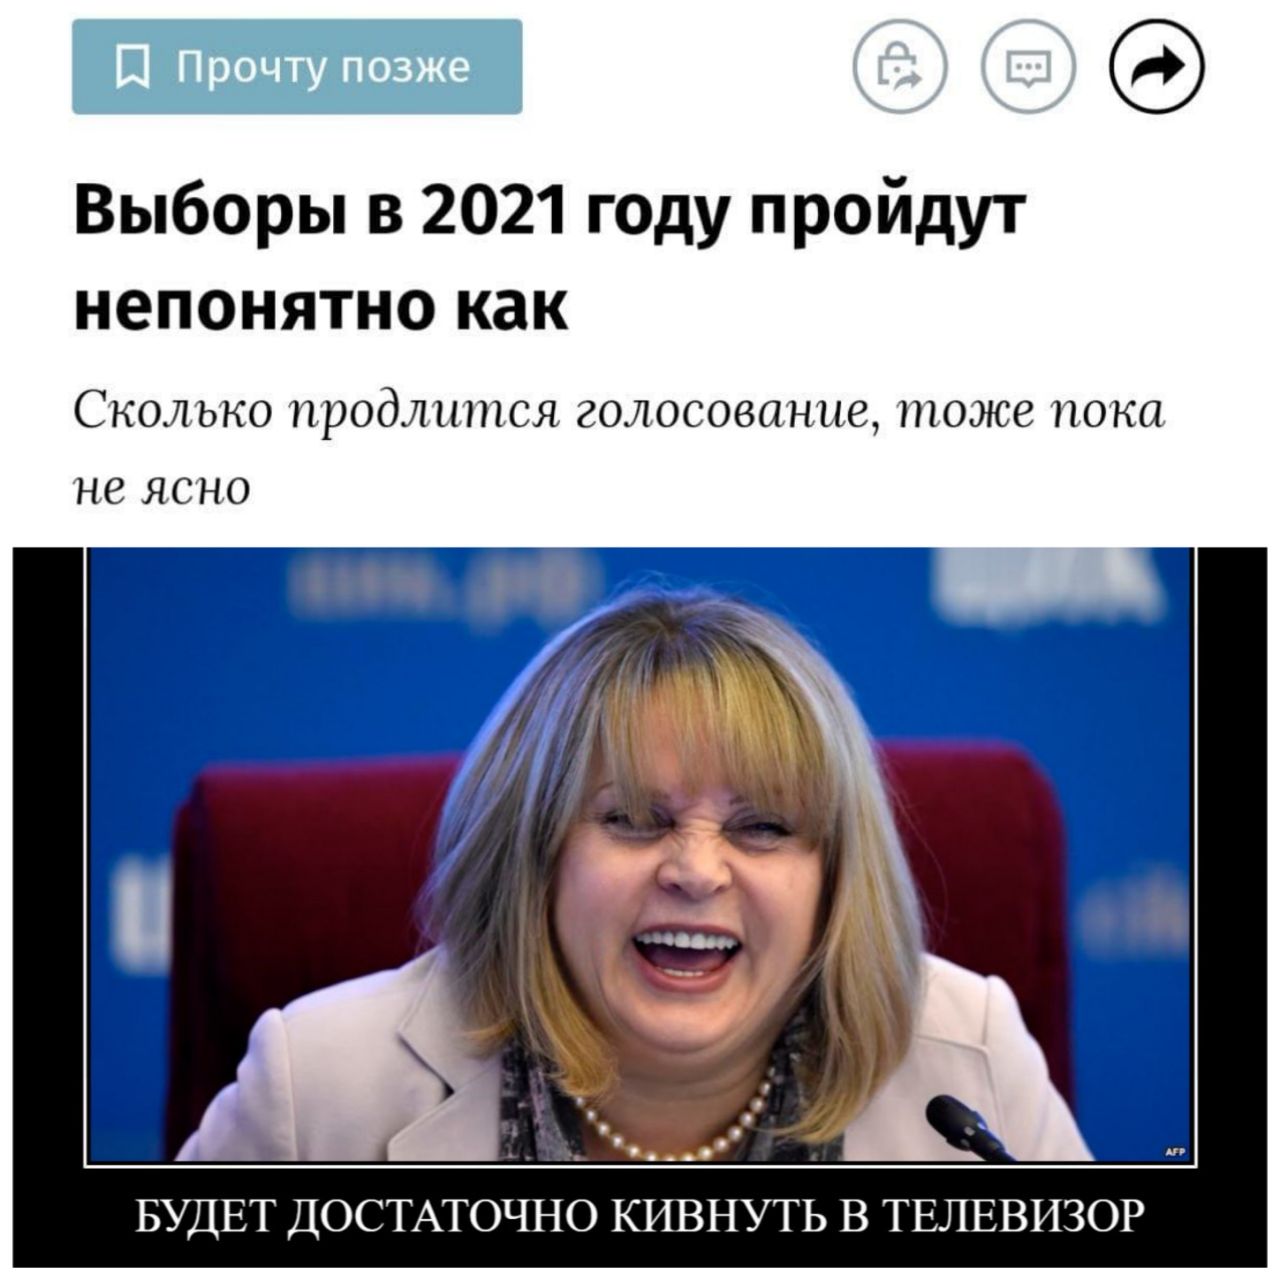Click the share arrow icon
The image size is (1280, 1280).
pos(1158,68)
